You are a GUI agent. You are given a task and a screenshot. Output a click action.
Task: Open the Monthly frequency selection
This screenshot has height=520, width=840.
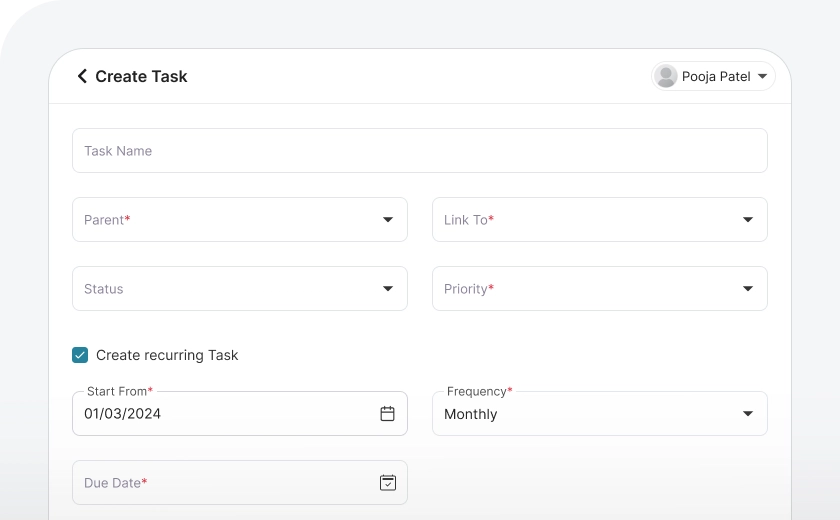click(x=471, y=414)
